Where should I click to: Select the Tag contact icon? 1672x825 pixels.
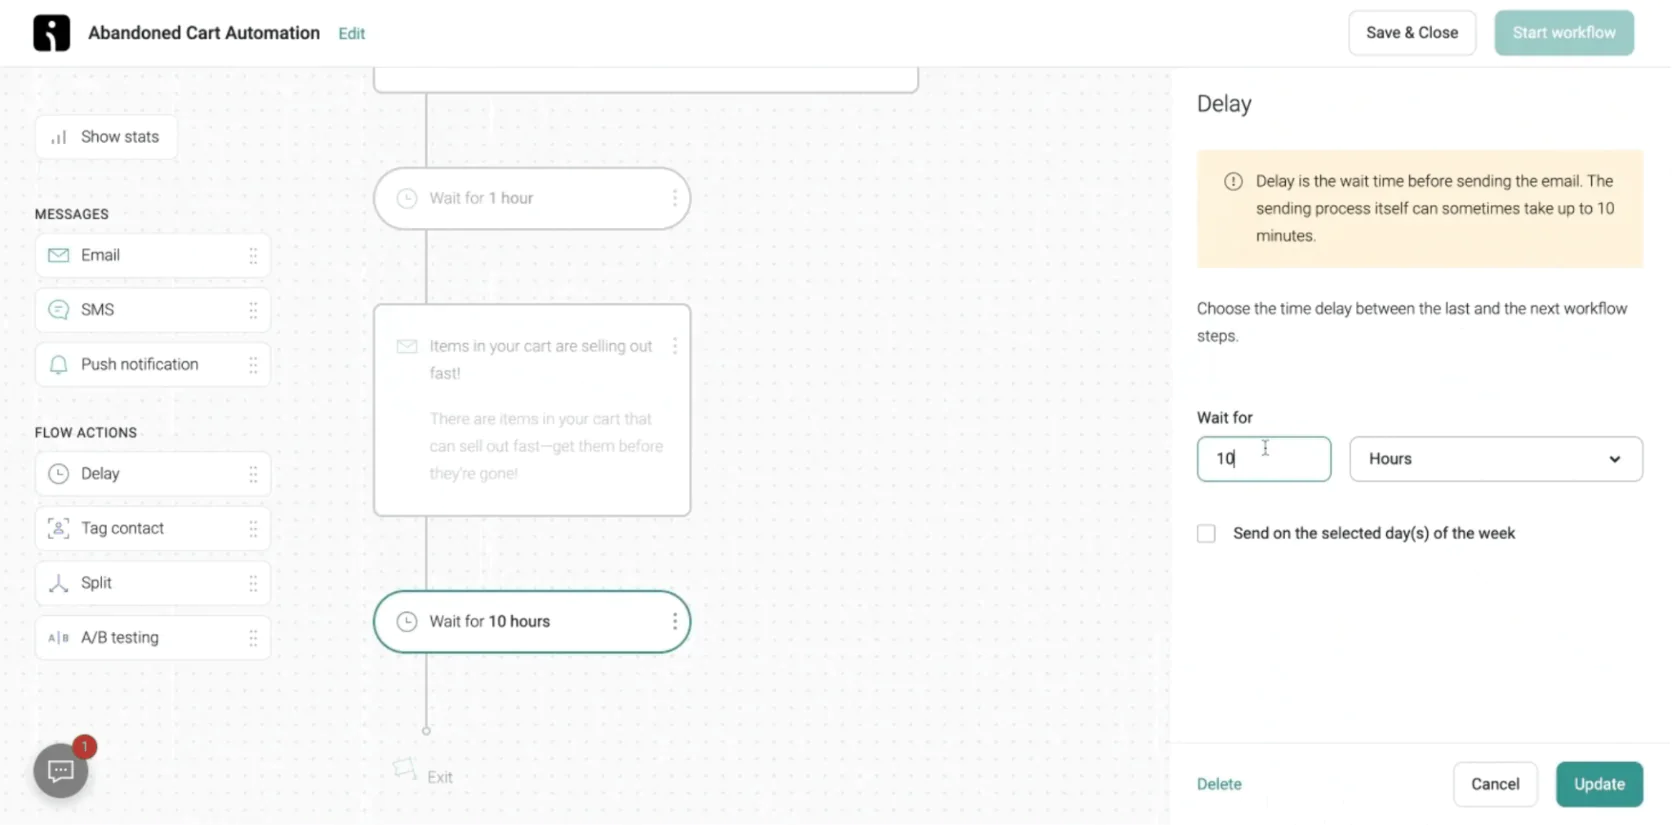59,528
